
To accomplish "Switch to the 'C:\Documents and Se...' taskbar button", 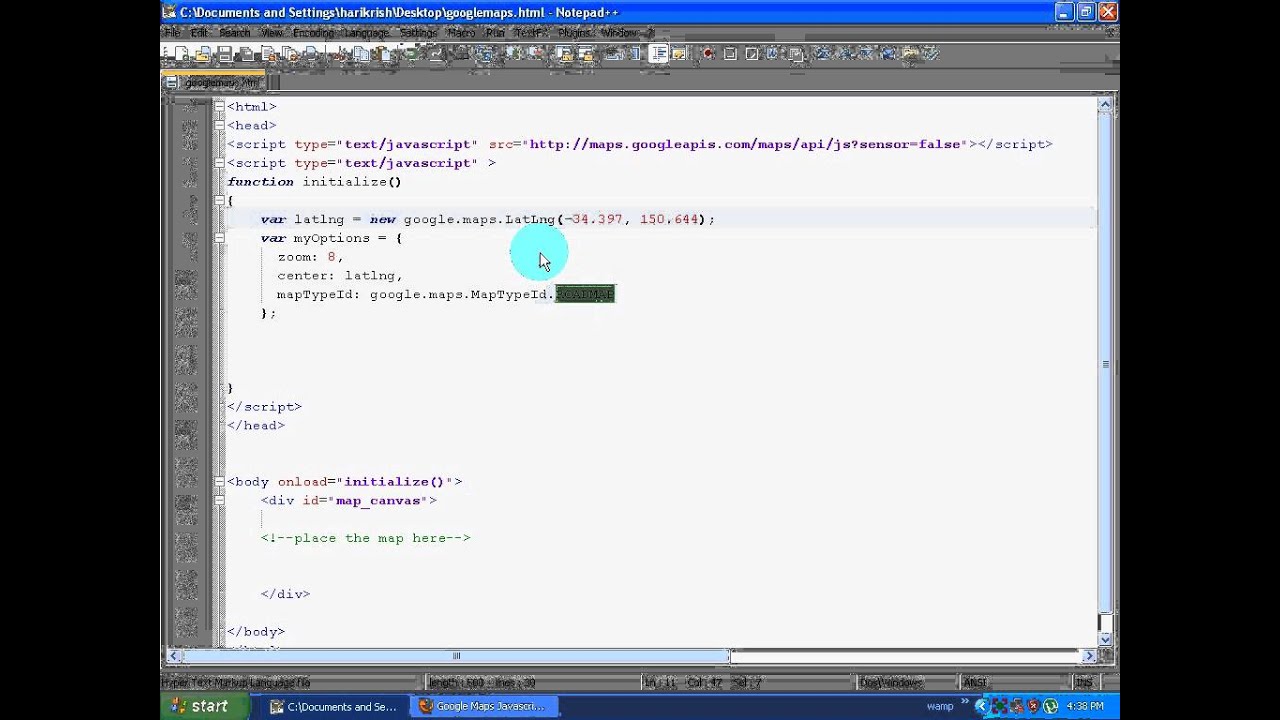I will click(334, 706).
